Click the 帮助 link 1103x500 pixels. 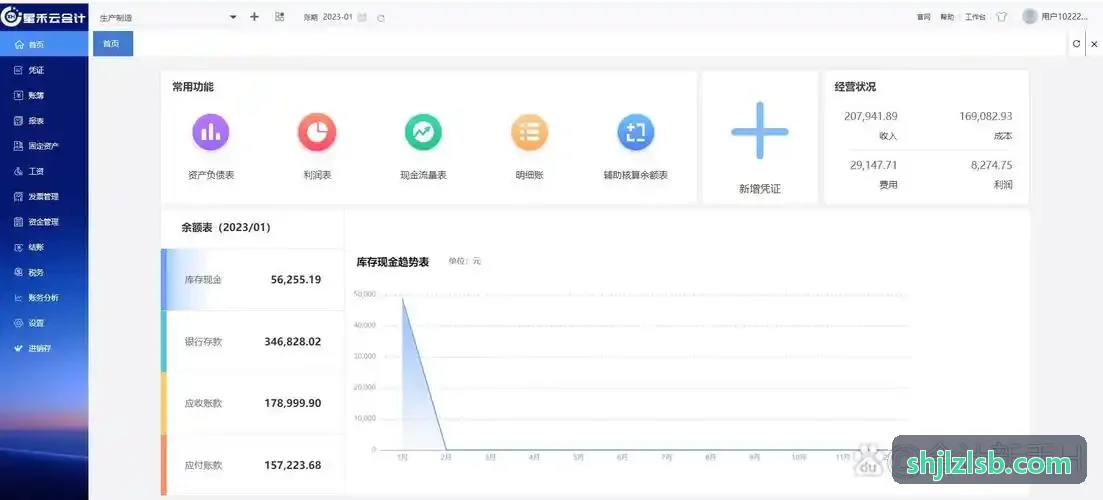pos(947,18)
